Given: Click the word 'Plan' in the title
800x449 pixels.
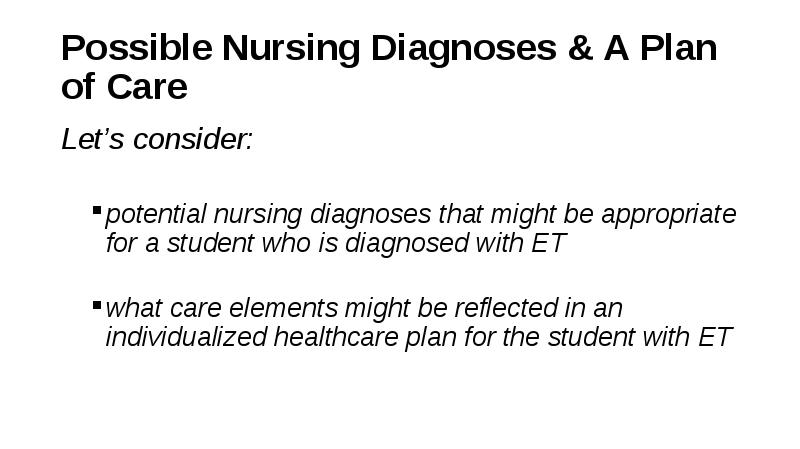Looking at the screenshot, I should (x=679, y=47).
